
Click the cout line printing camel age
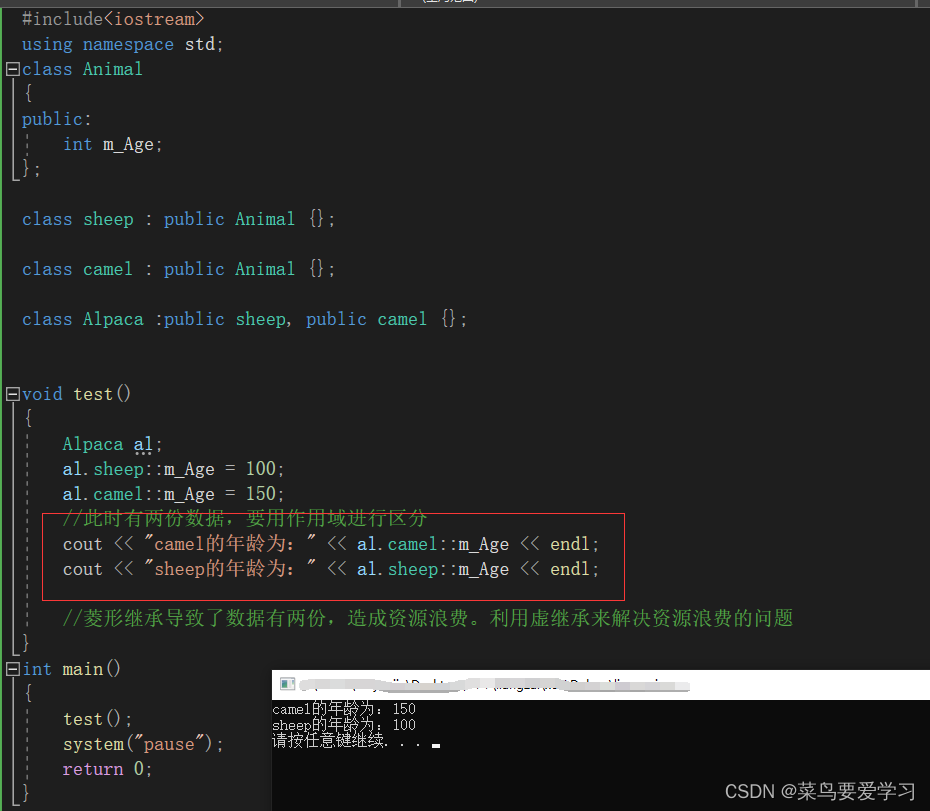[331, 544]
